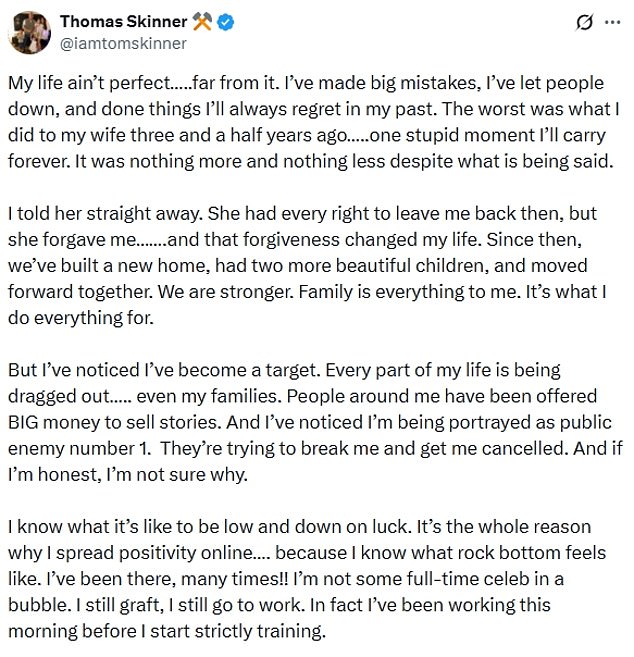Viewport: 634px width, 657px height.
Task: Click the paragraph starting "But I've noticed"
Action: pos(315,422)
